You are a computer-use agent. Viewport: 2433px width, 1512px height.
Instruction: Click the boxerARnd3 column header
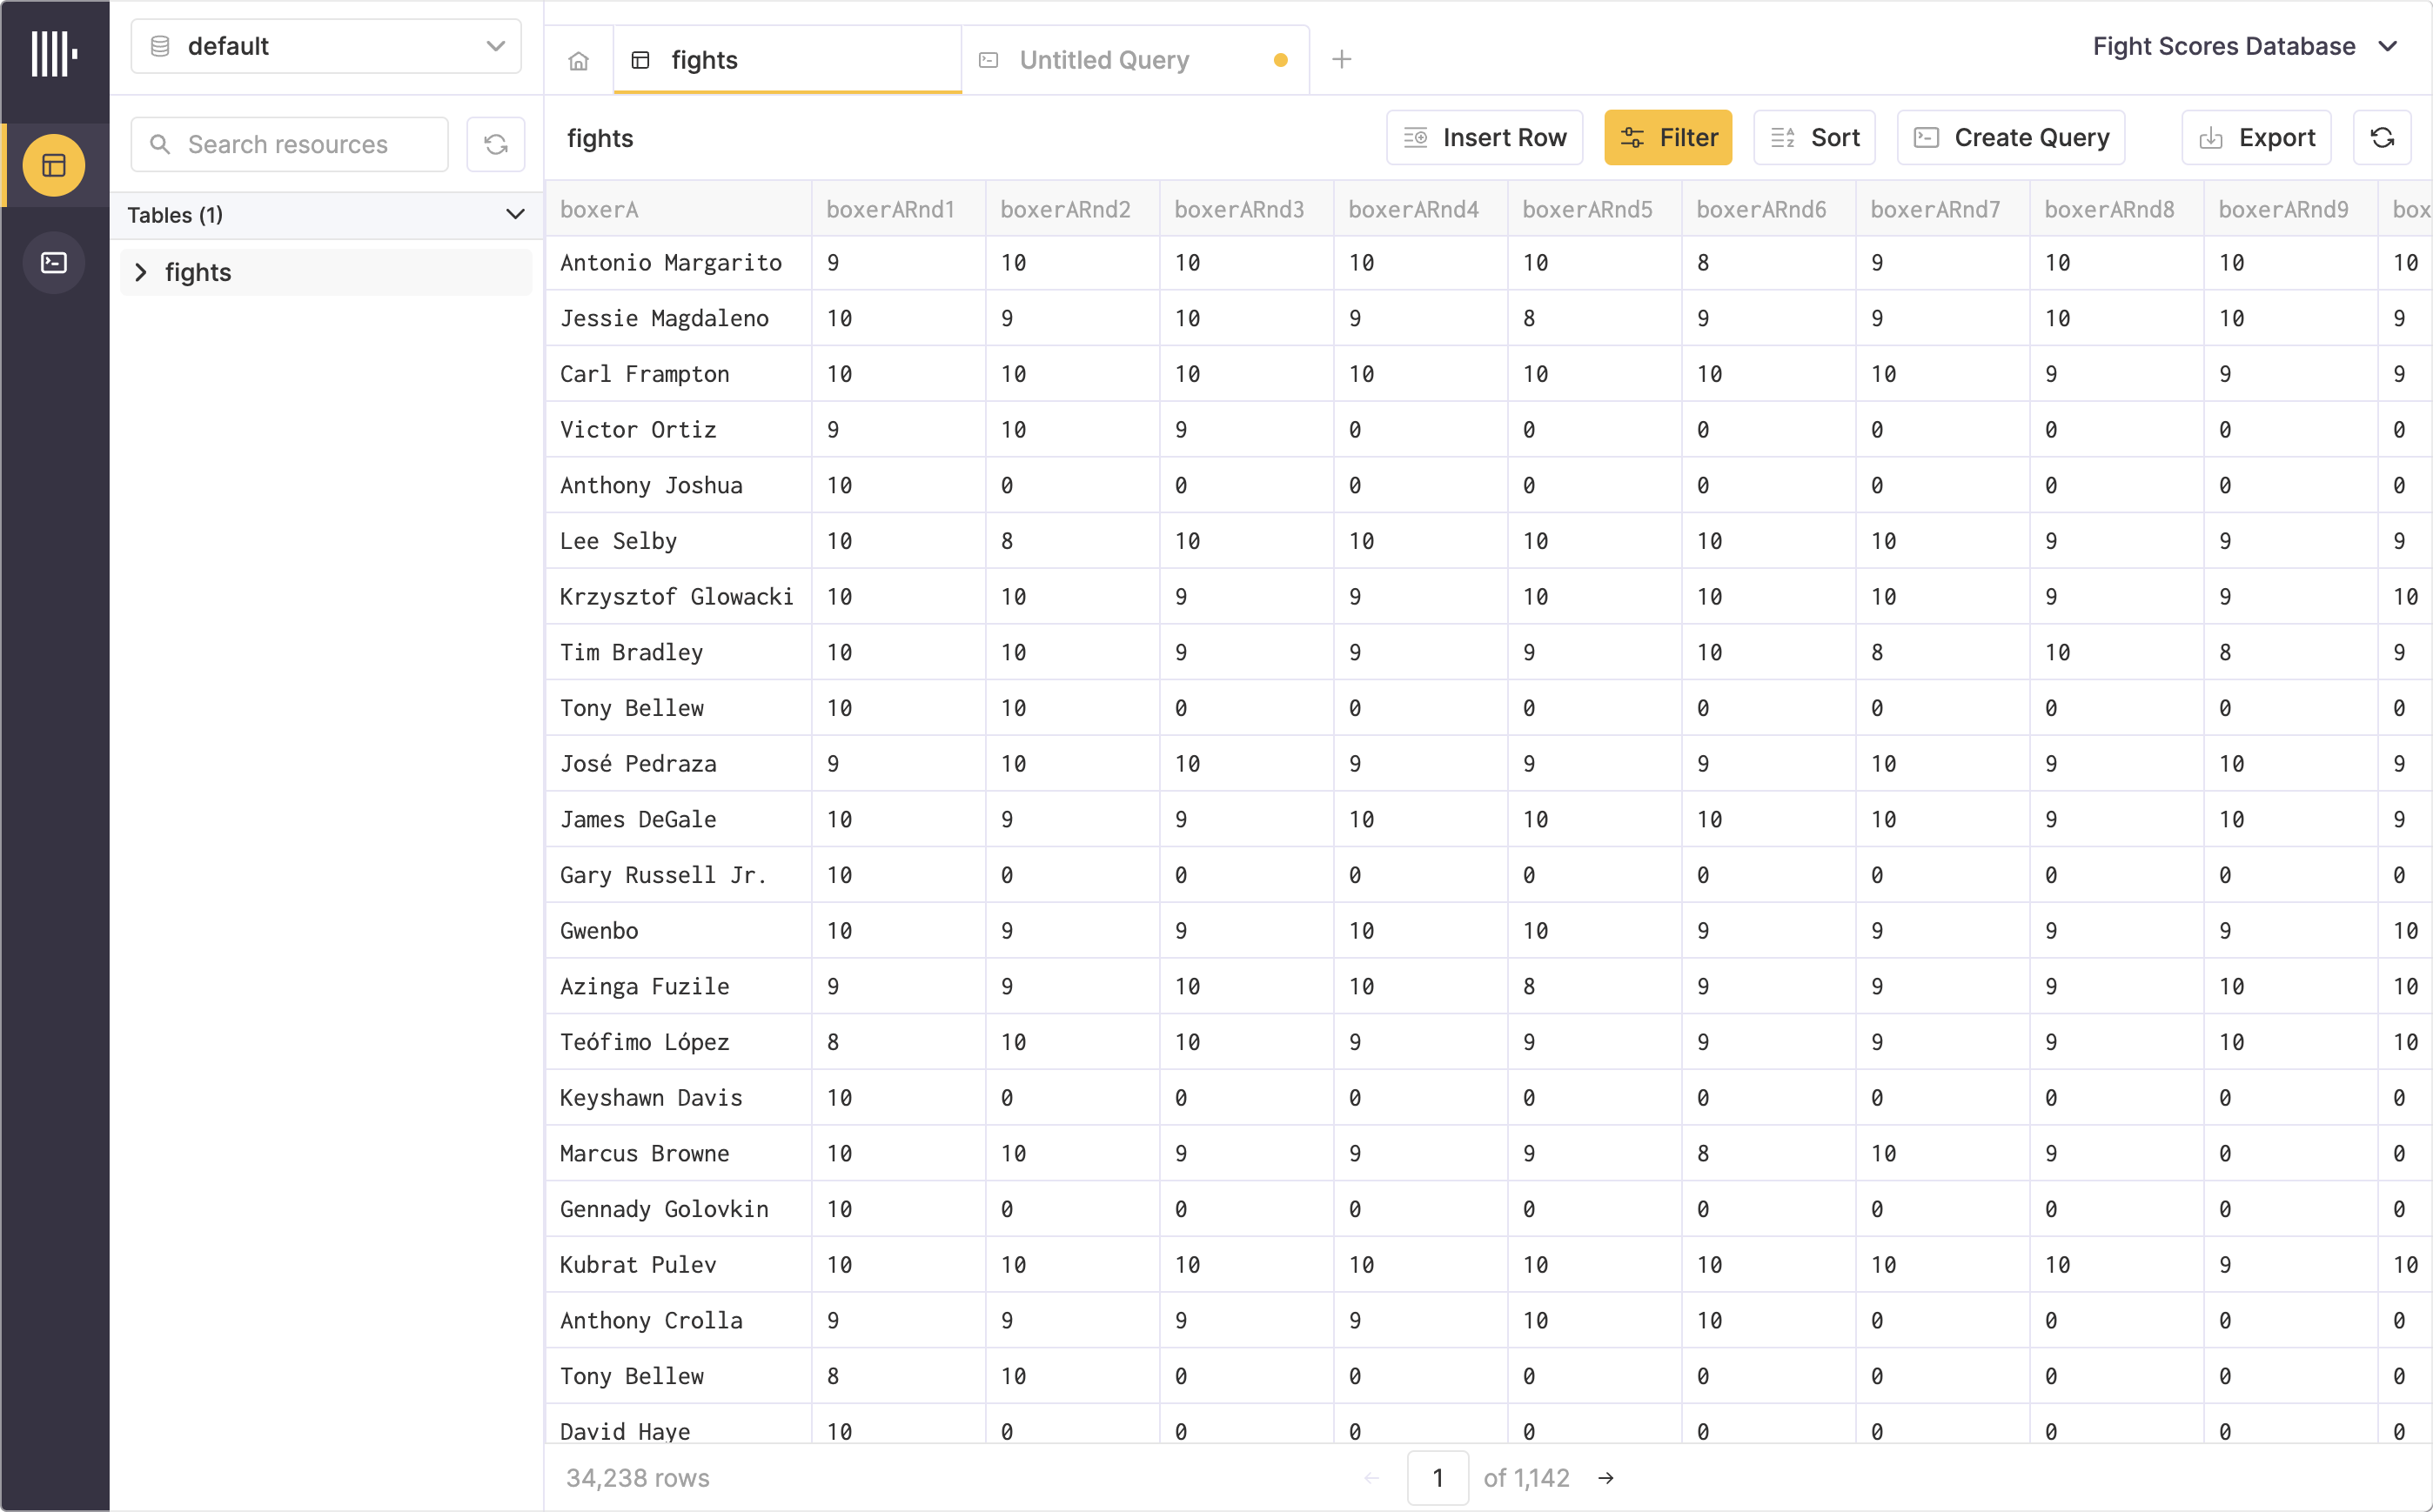(x=1246, y=209)
